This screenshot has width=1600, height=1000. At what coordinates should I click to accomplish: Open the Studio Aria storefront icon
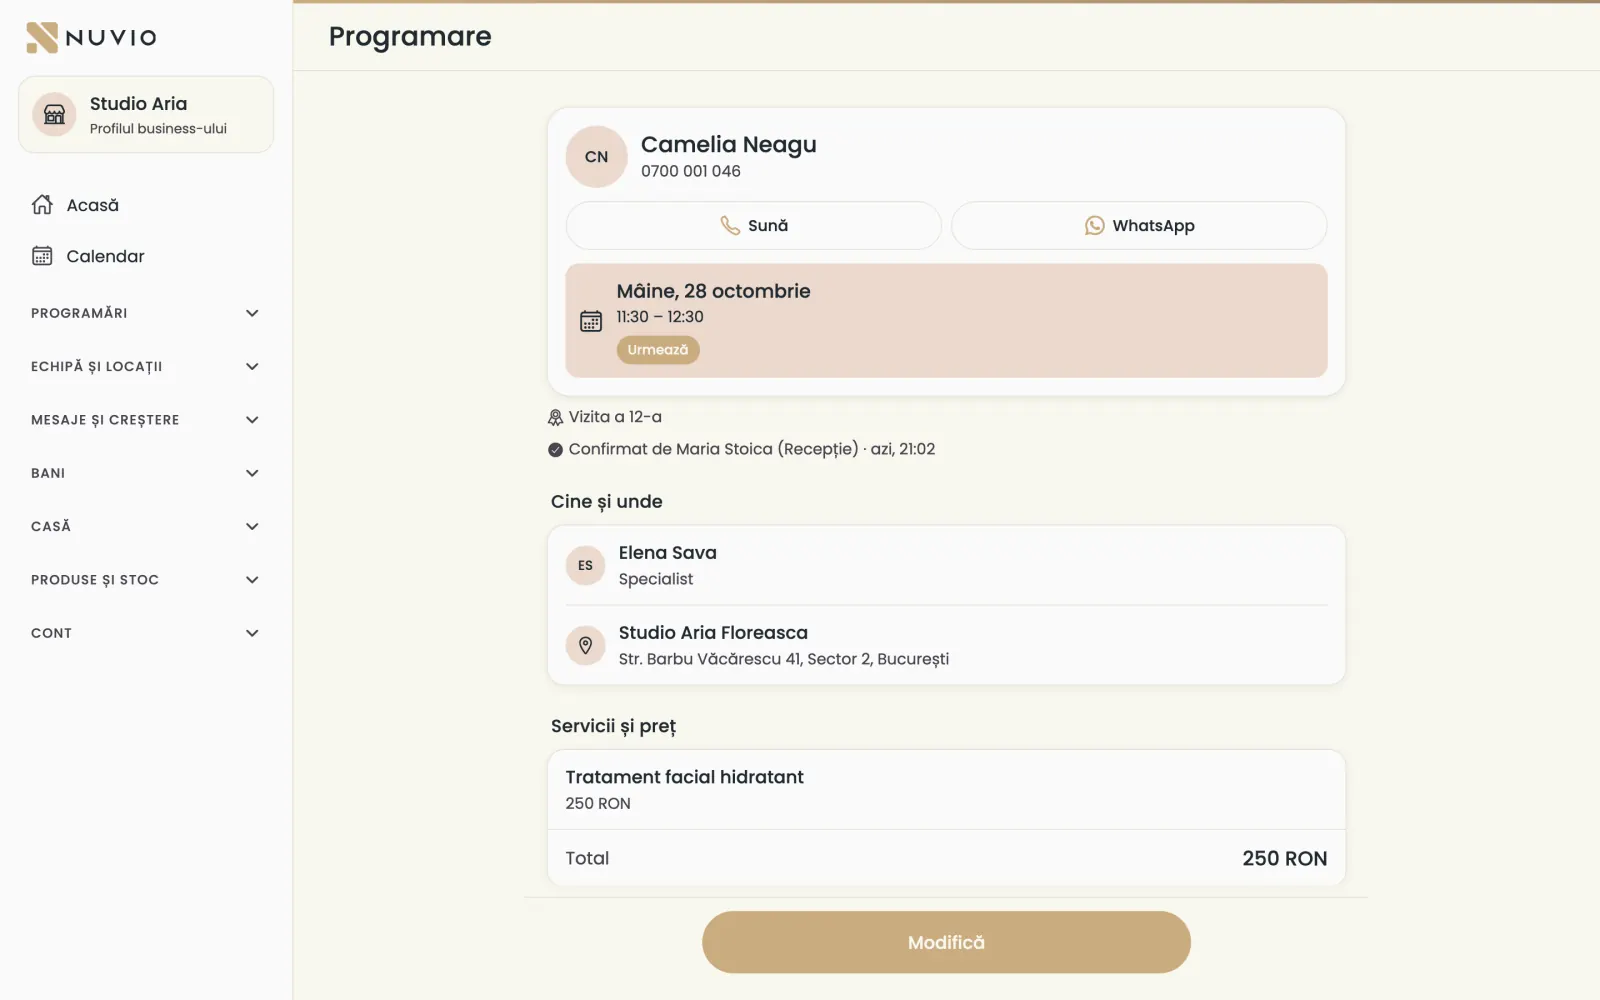[x=55, y=115]
